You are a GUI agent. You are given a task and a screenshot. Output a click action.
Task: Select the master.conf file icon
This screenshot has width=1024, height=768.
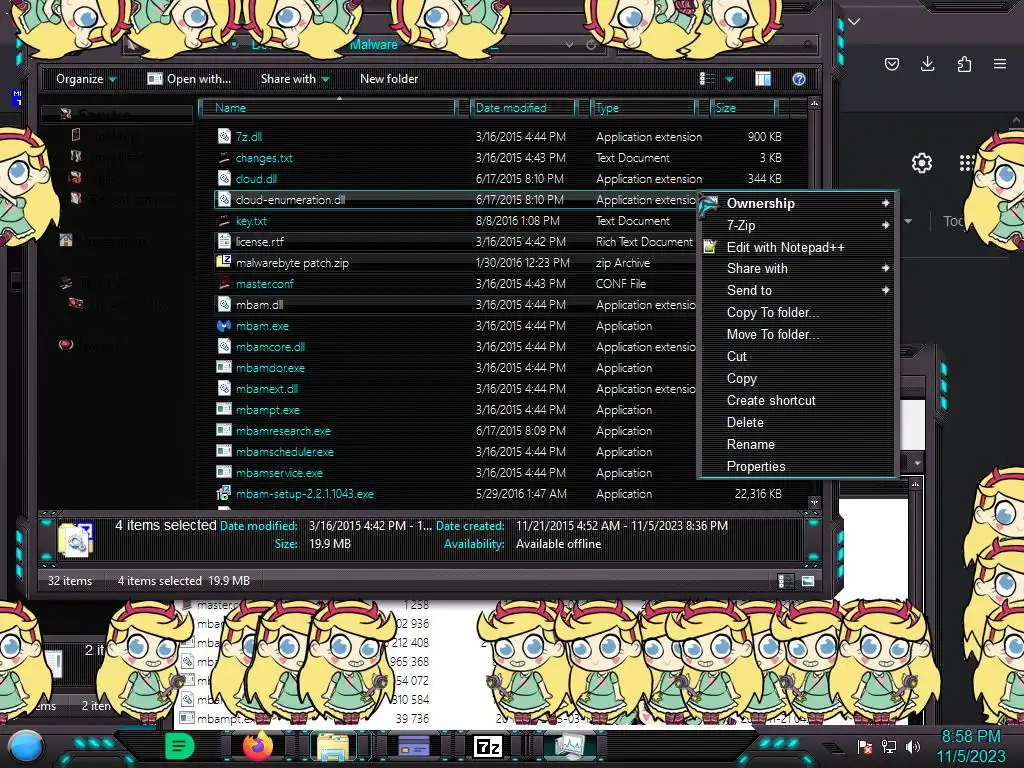tap(224, 283)
